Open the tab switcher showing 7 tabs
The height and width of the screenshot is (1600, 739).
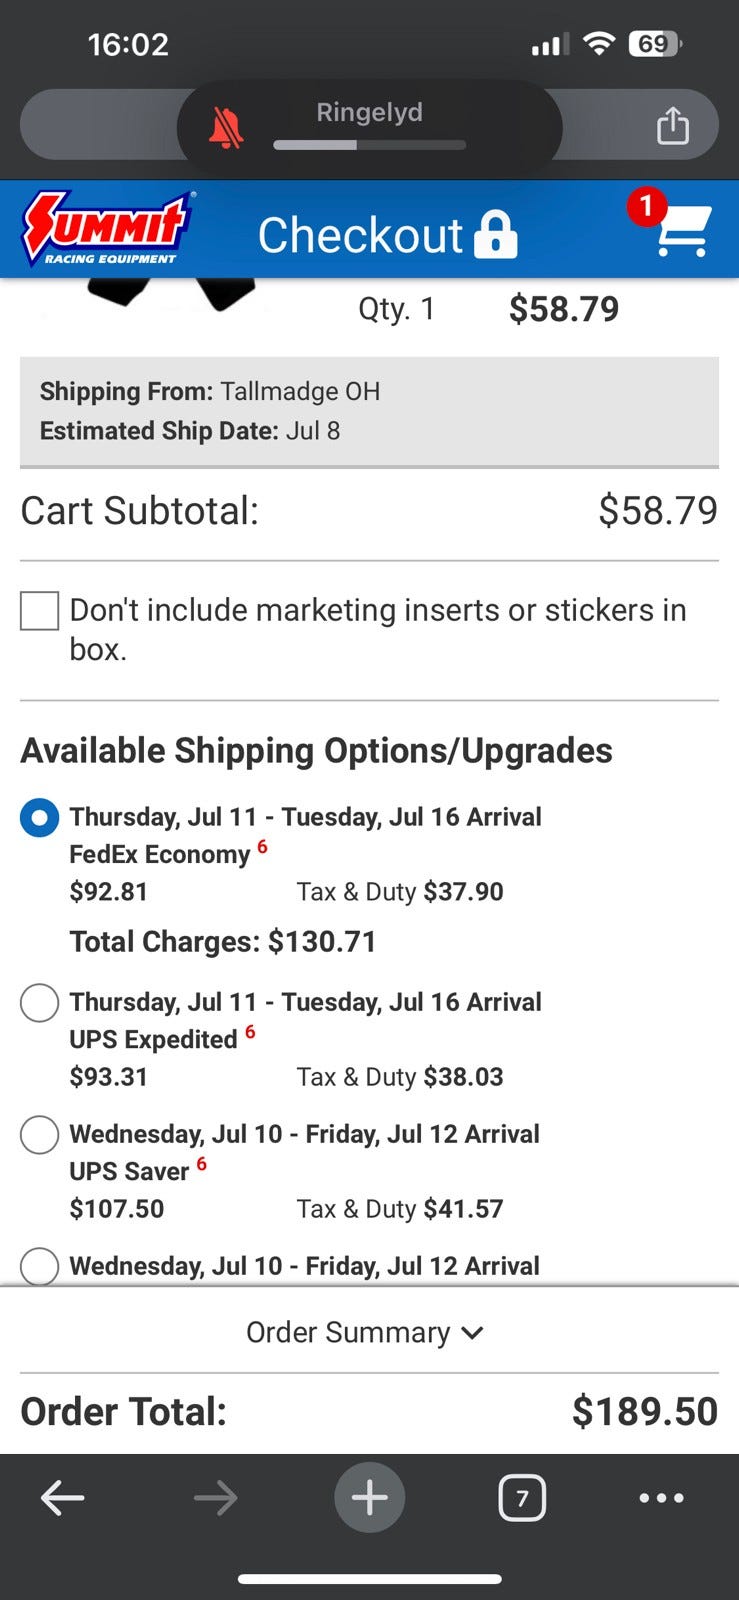(x=521, y=1498)
